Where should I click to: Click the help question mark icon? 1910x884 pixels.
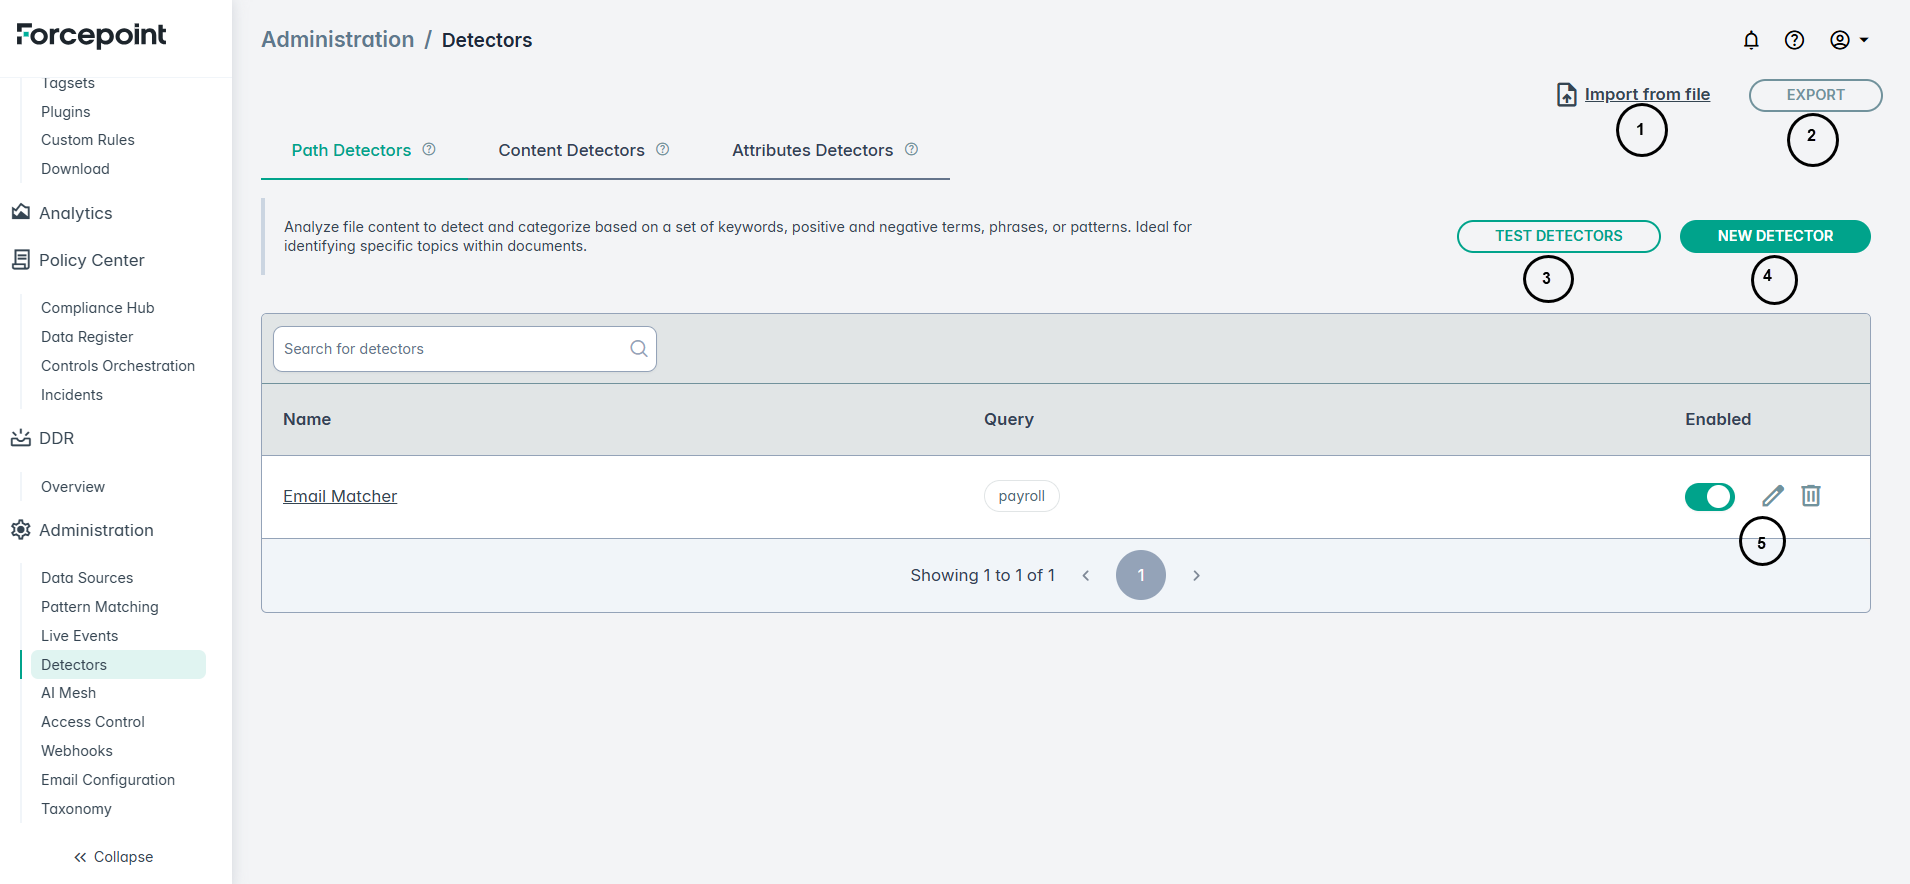(x=1794, y=40)
